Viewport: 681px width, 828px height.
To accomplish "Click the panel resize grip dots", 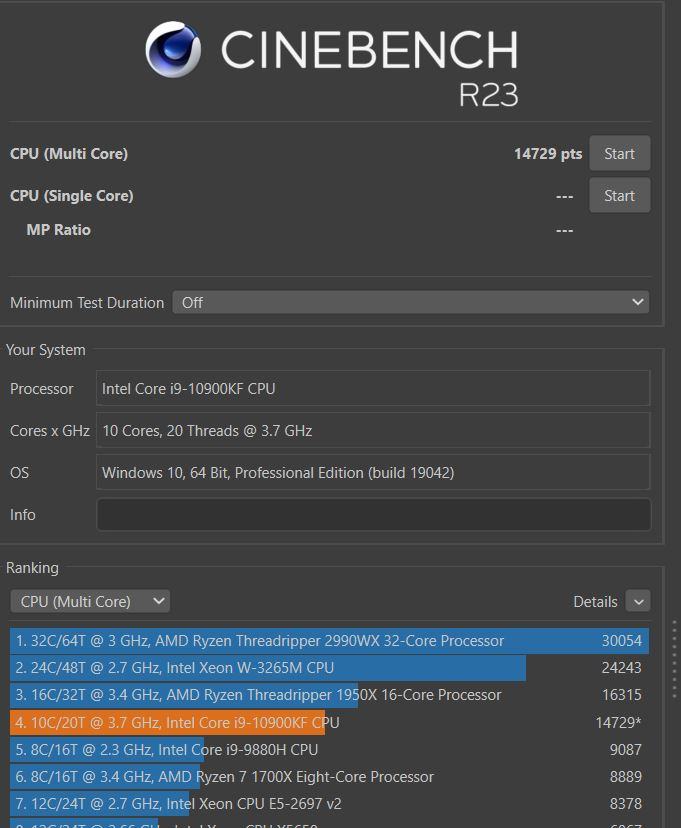I will coord(674,660).
